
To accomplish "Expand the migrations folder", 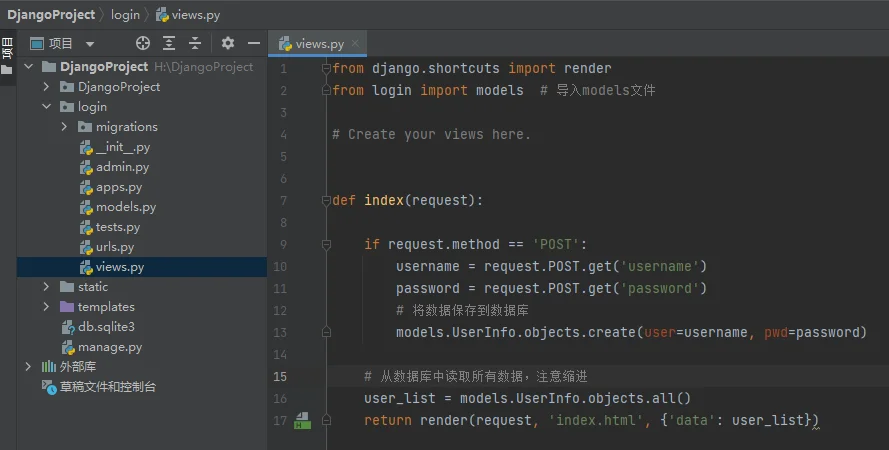I will 65,126.
